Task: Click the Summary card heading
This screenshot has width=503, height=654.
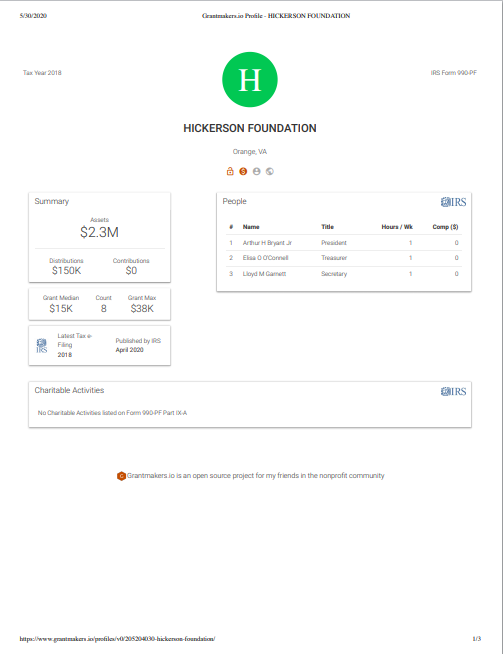Action: pos(52,201)
